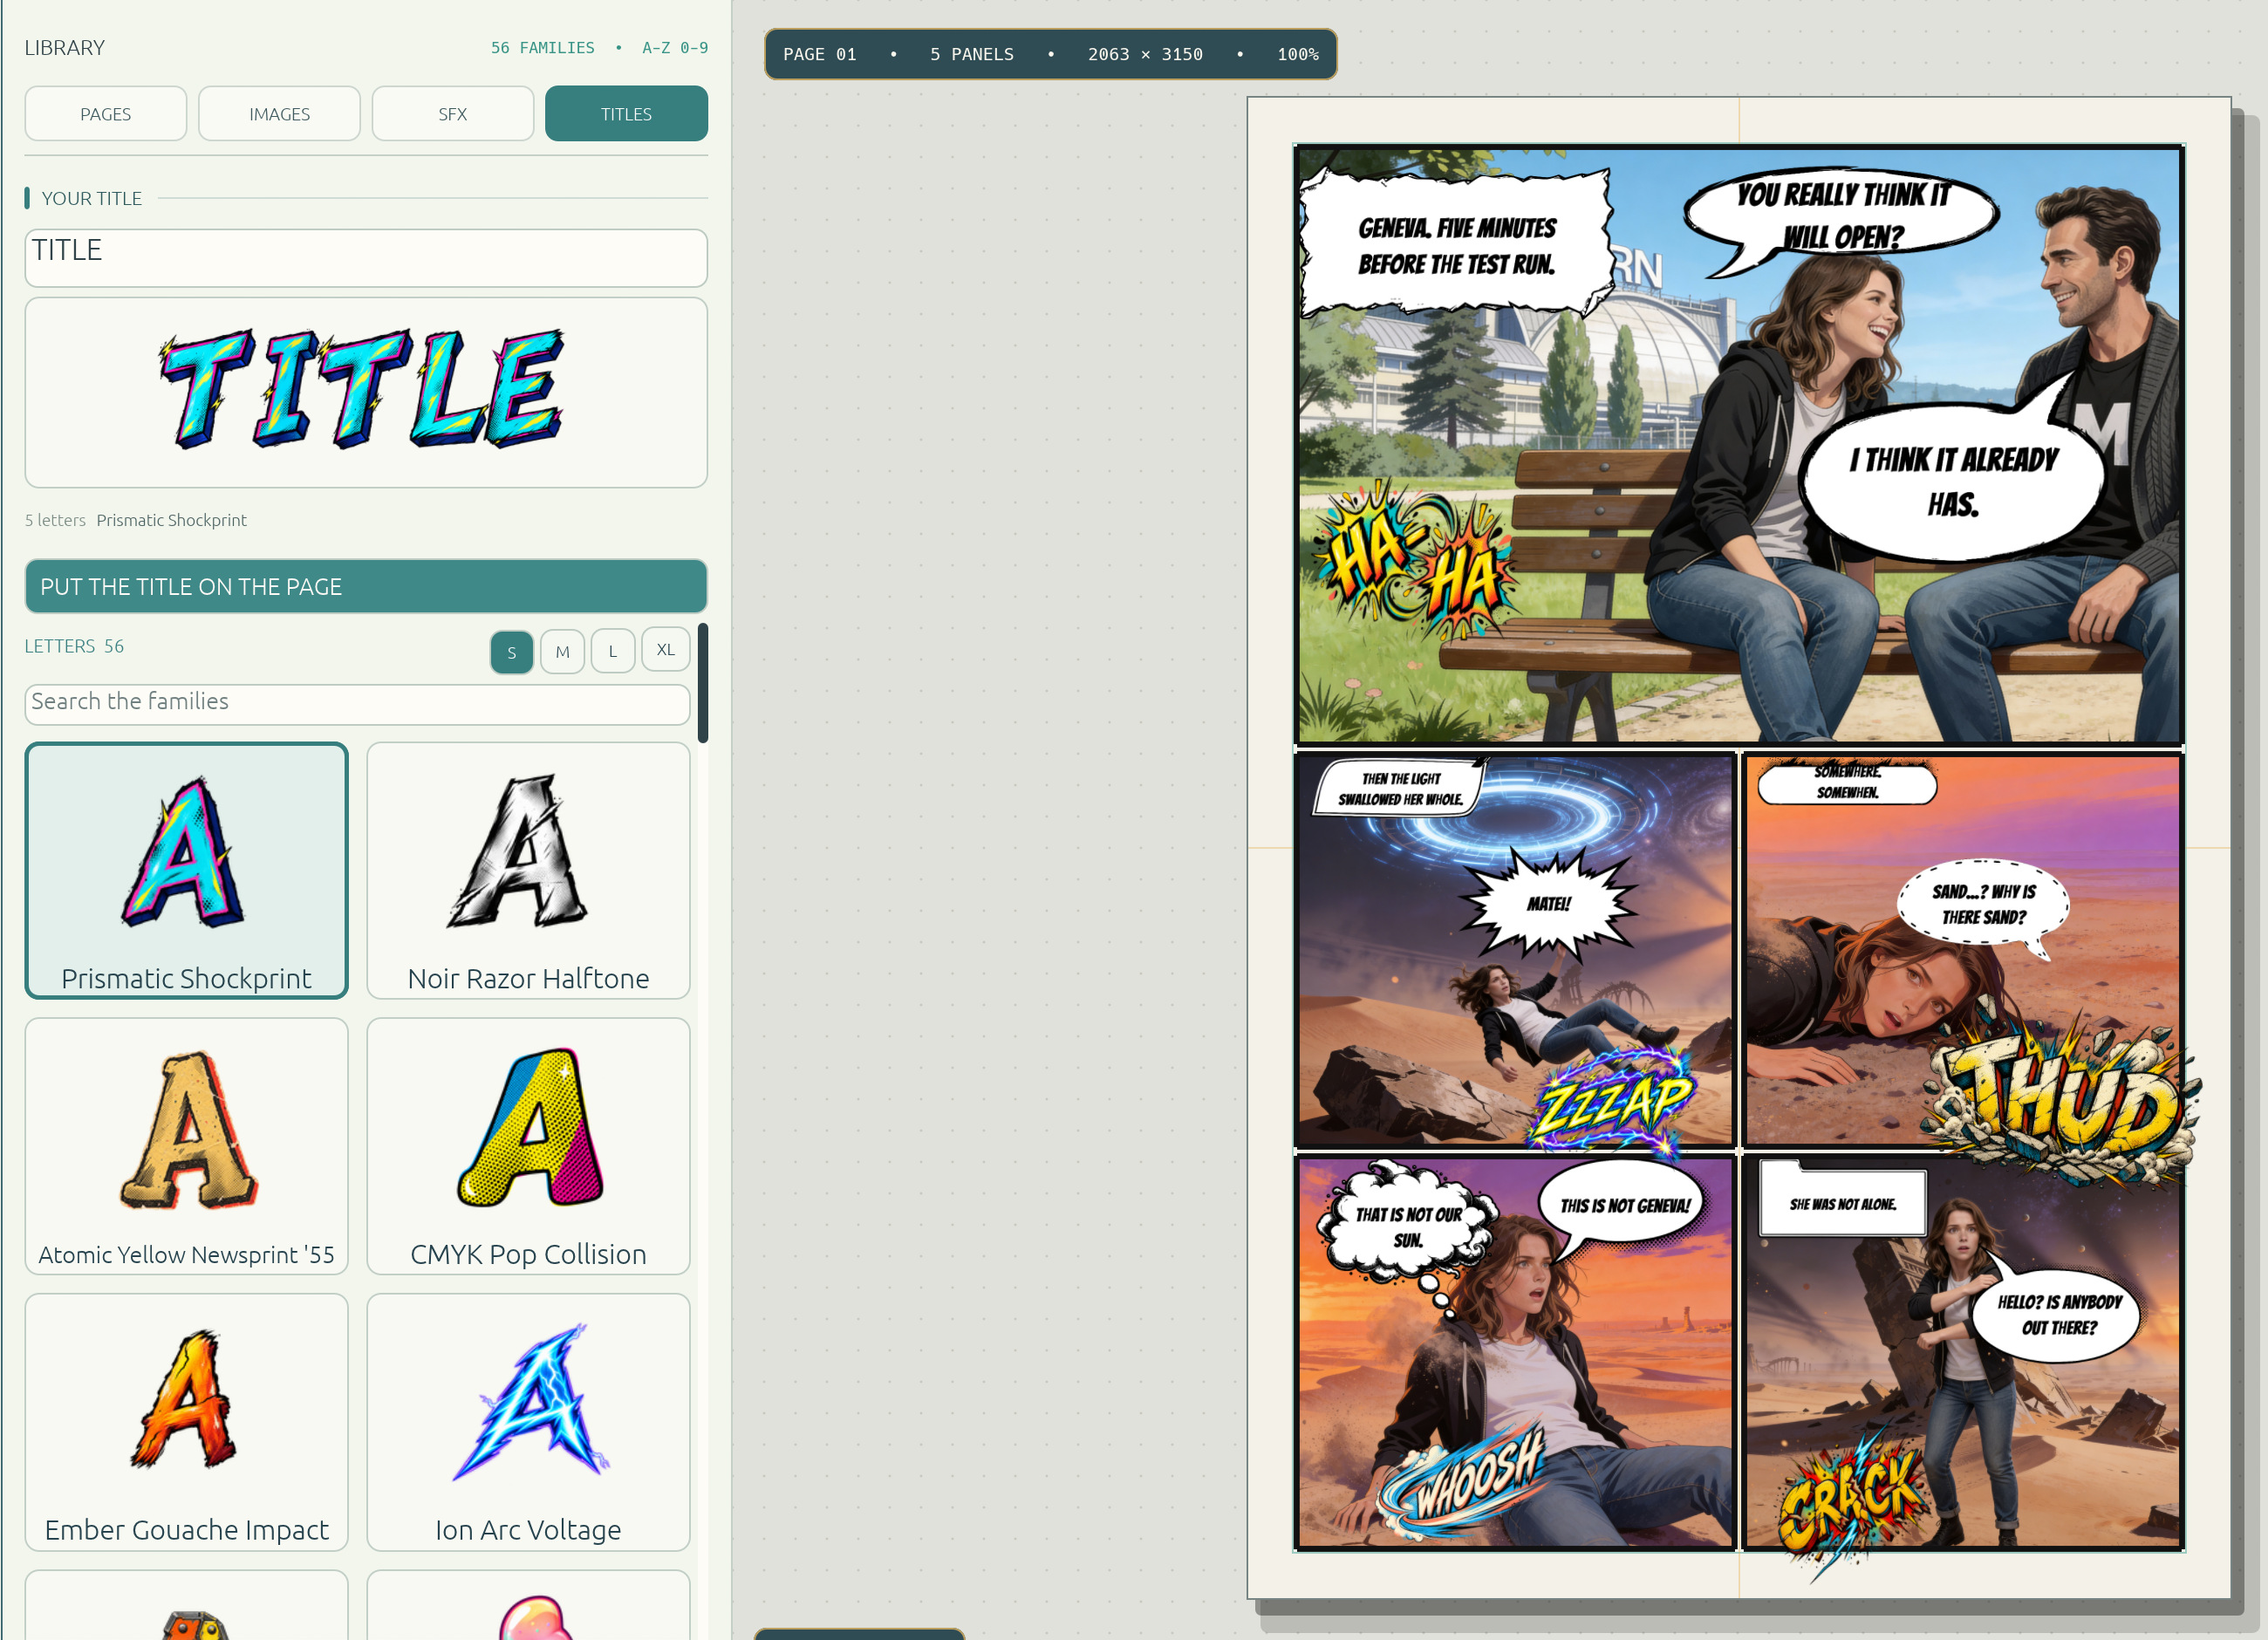Click the library panel scrollbar thumb
Viewport: 2268px width, 1640px height.
click(703, 683)
